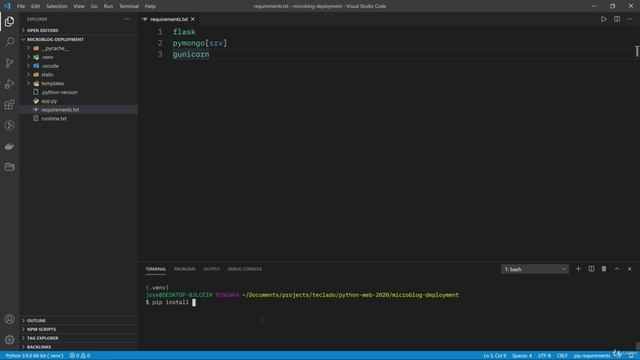Expand the .venv folder
Viewport: 640px width, 360px height.
78,57
